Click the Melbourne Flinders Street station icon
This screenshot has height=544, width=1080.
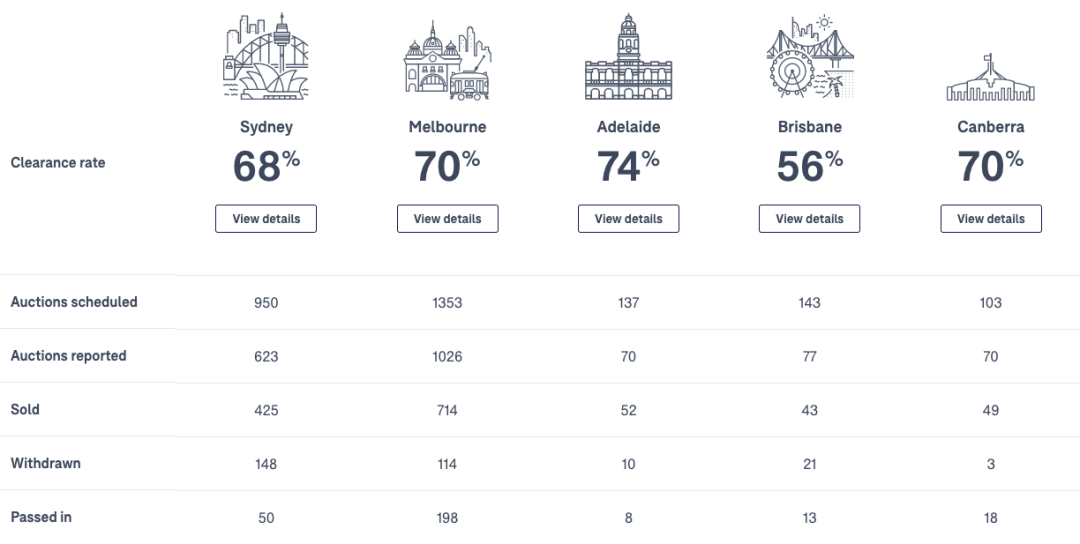tap(447, 61)
